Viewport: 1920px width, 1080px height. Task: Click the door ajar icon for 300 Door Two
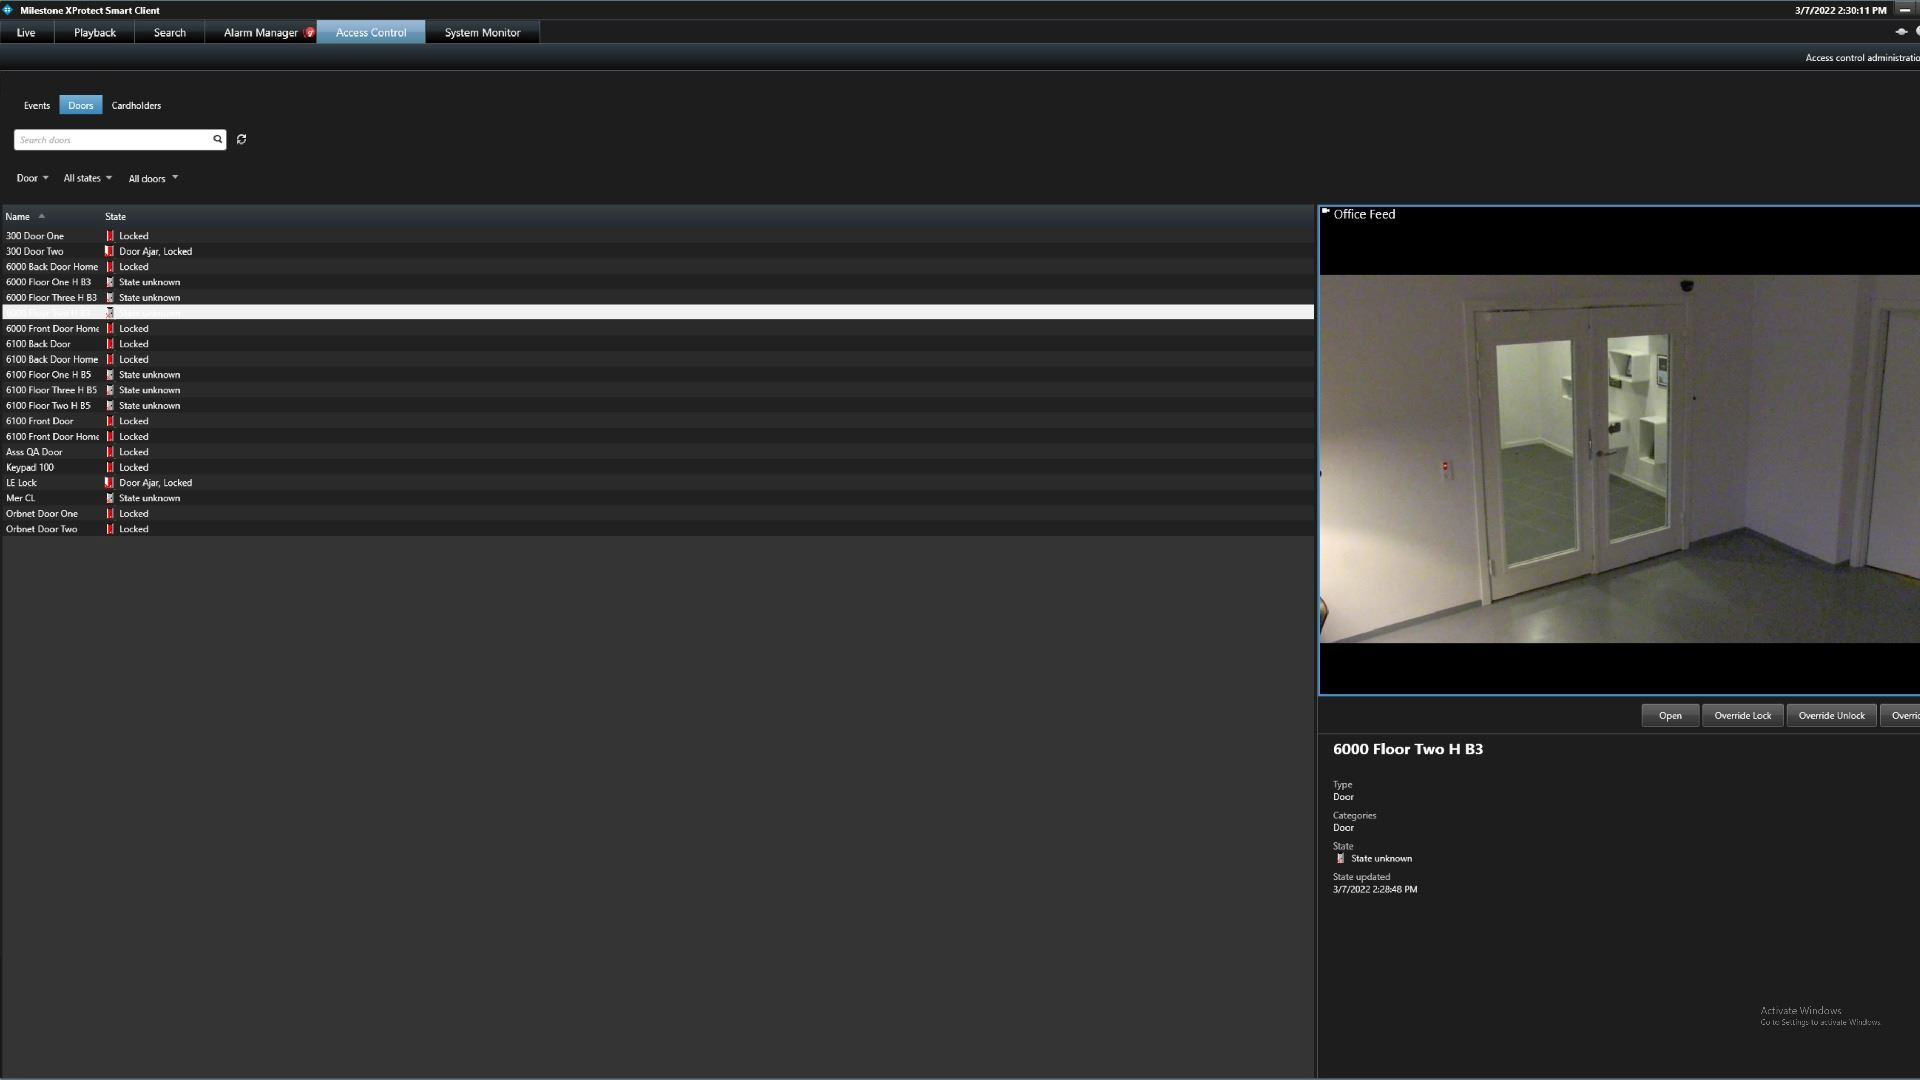coord(110,251)
